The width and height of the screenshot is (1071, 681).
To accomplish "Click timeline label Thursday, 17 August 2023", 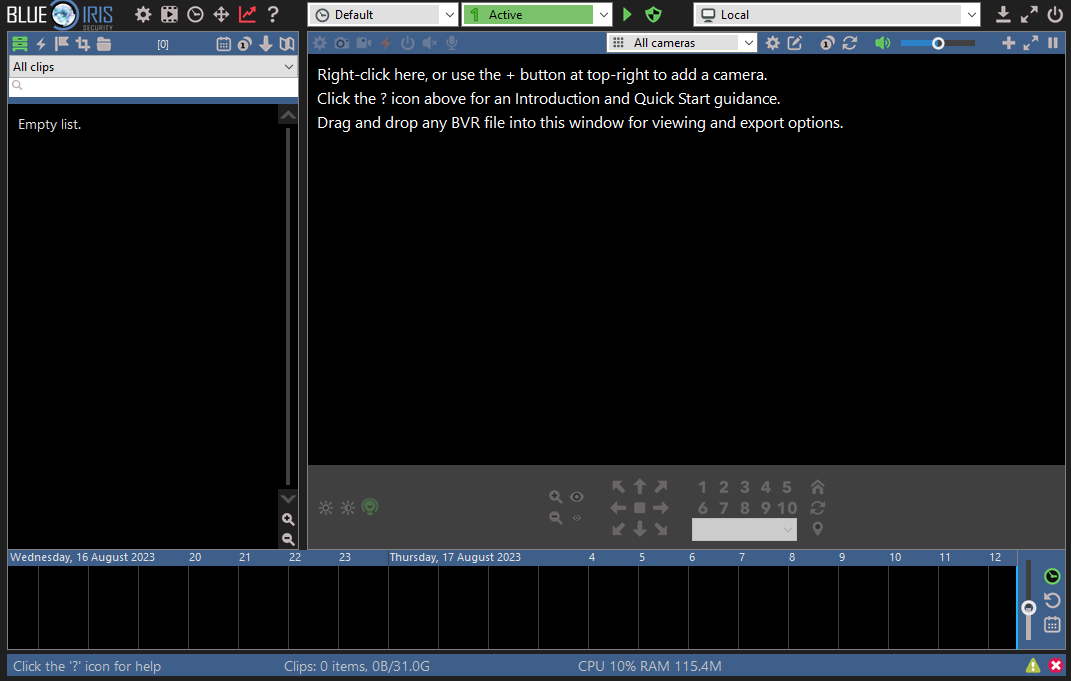I will tap(455, 557).
